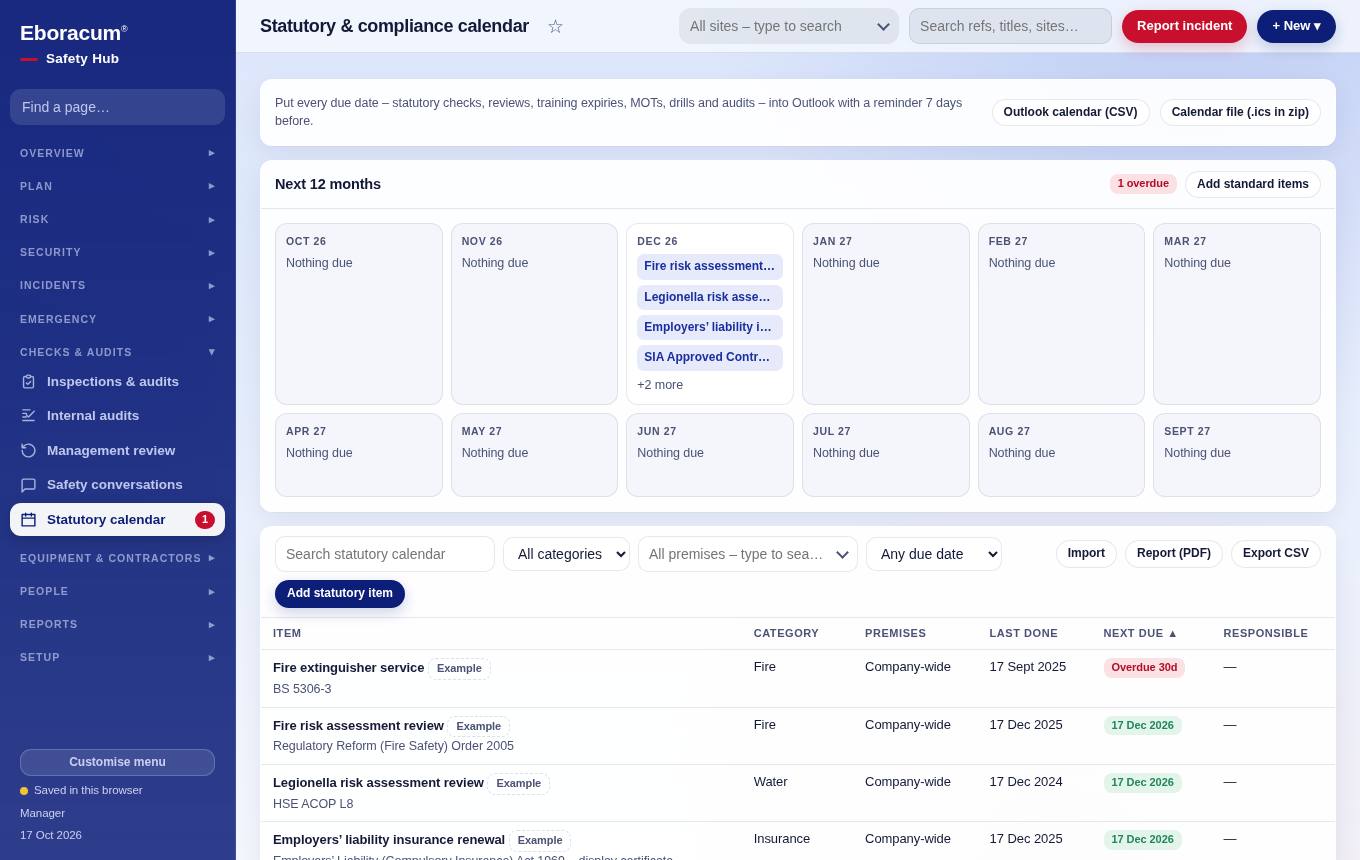Generate Report (PDF)
Viewport: 1360px width, 860px height.
1174,554
